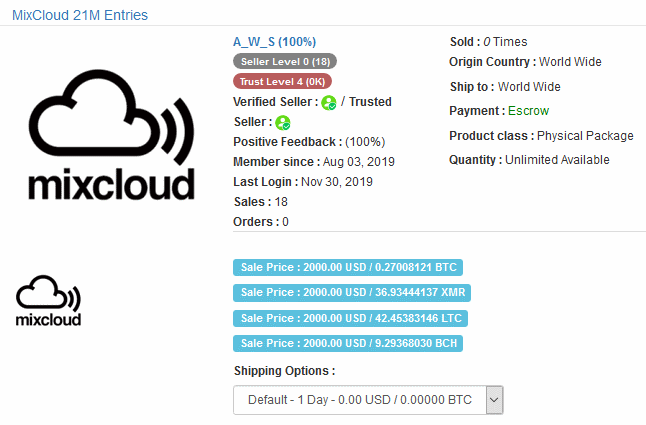Click the Trust Level 4 (0K) badge
The image size is (646, 425).
[282, 82]
